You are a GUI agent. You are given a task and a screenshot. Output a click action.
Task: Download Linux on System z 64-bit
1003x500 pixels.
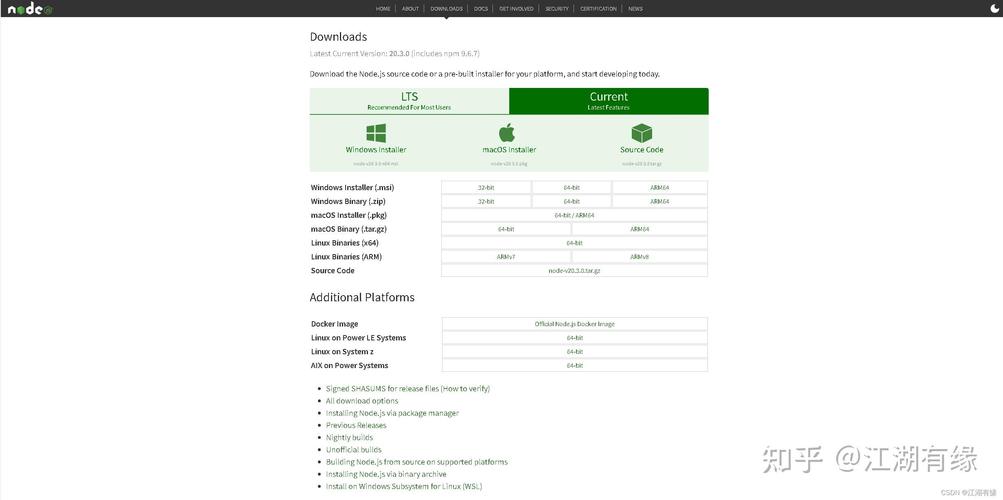(x=574, y=352)
